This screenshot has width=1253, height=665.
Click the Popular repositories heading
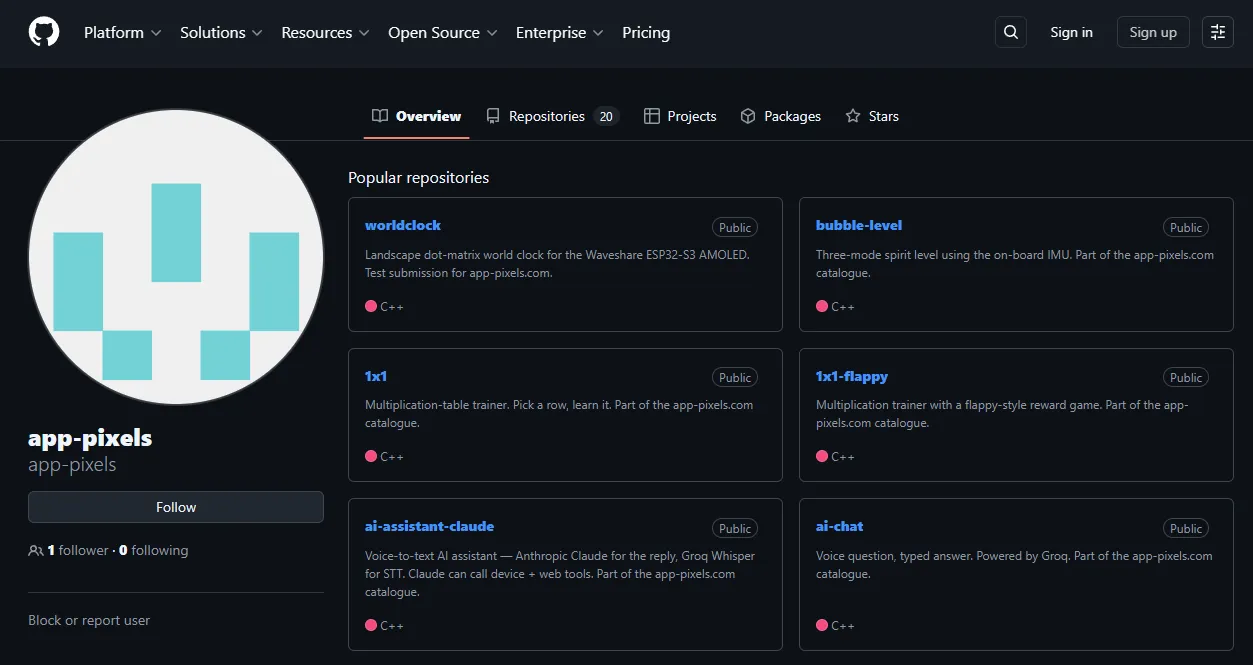point(419,177)
